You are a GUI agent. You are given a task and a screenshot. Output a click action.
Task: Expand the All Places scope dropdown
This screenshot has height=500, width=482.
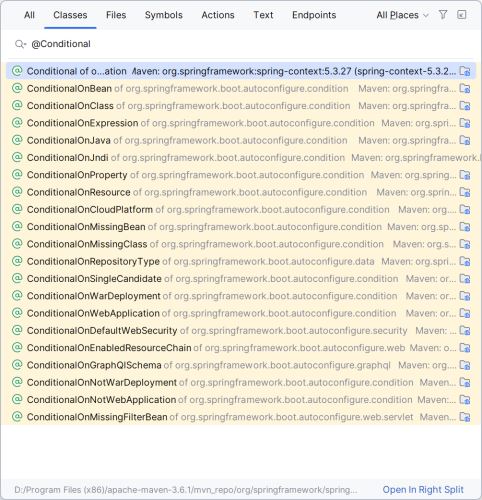pyautogui.click(x=402, y=15)
